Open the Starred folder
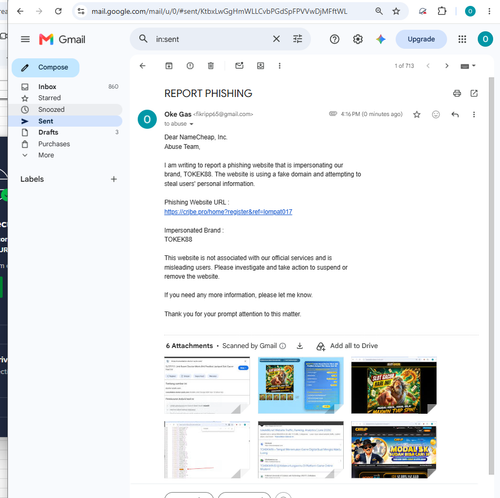This screenshot has height=498, width=500. (x=65, y=98)
